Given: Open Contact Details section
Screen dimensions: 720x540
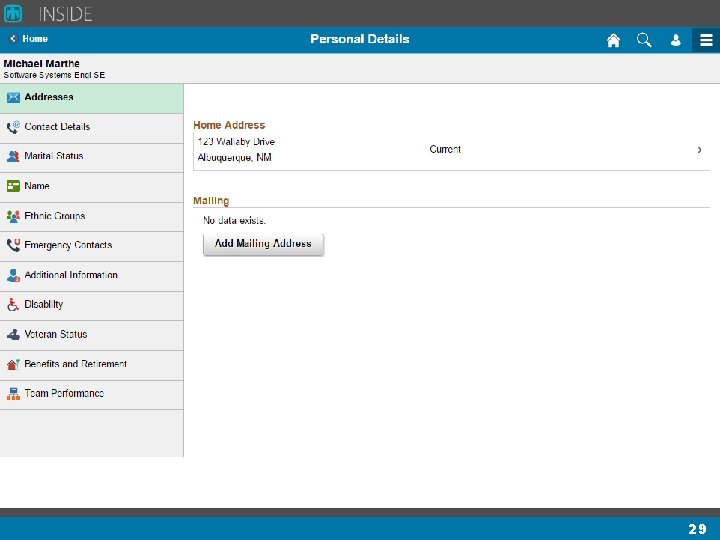Looking at the screenshot, I should (91, 128).
